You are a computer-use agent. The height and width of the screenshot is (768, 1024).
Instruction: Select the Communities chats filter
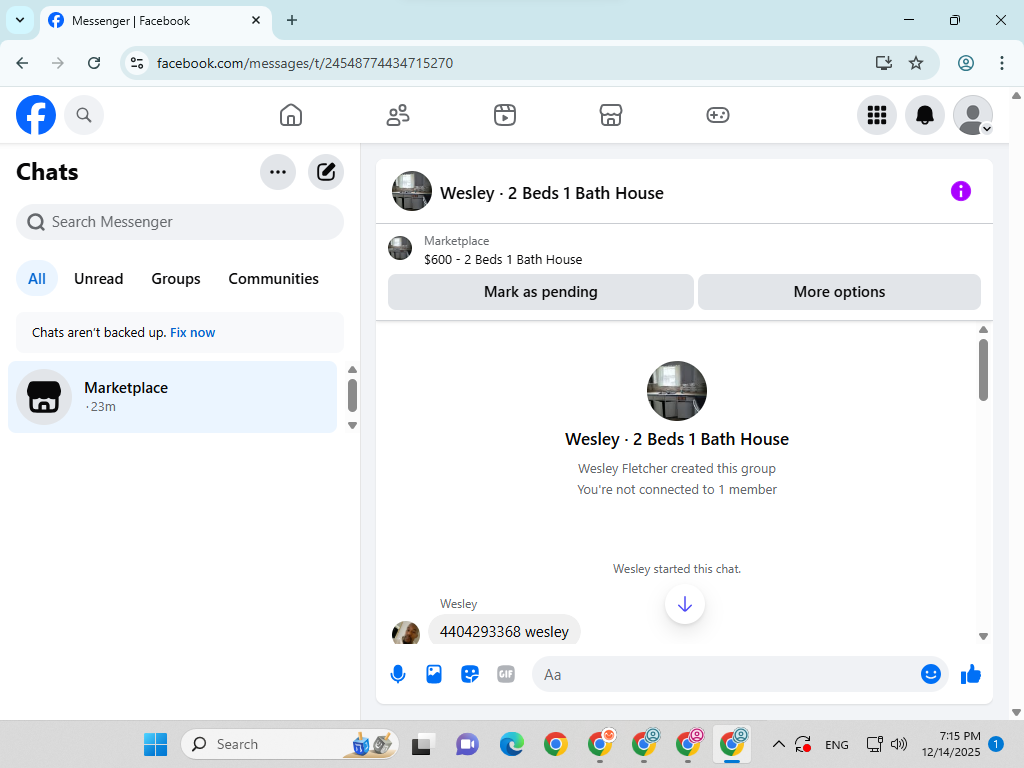coord(274,279)
